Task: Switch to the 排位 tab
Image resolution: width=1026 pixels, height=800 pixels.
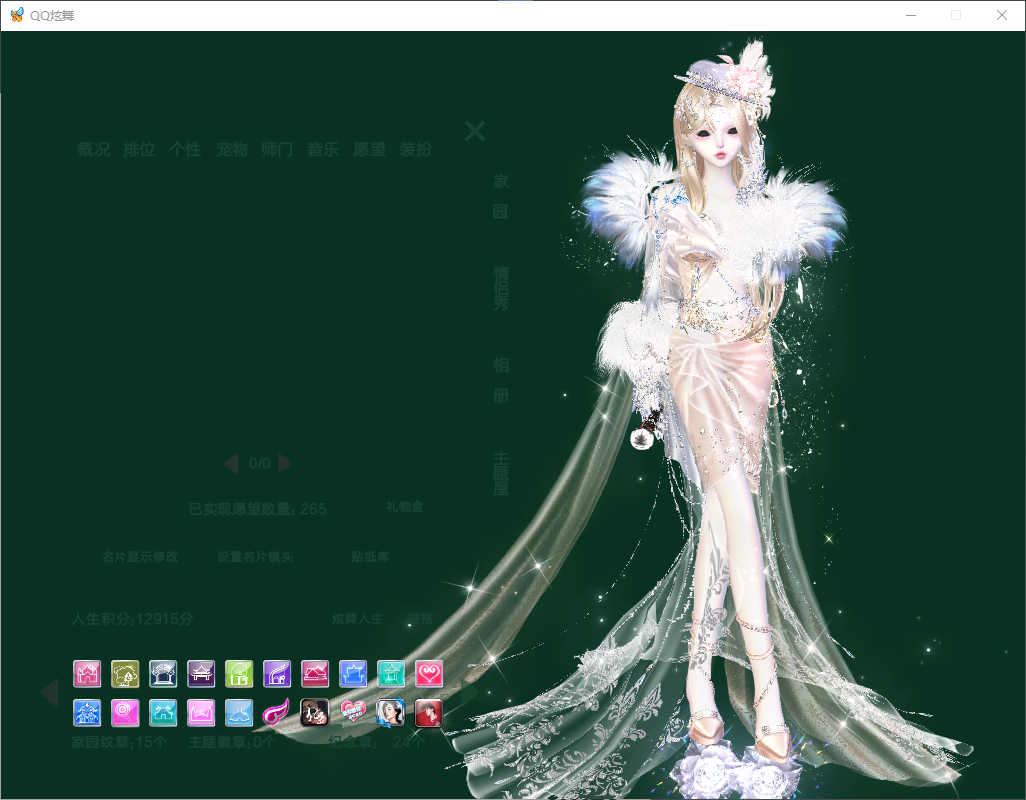Action: pyautogui.click(x=139, y=150)
